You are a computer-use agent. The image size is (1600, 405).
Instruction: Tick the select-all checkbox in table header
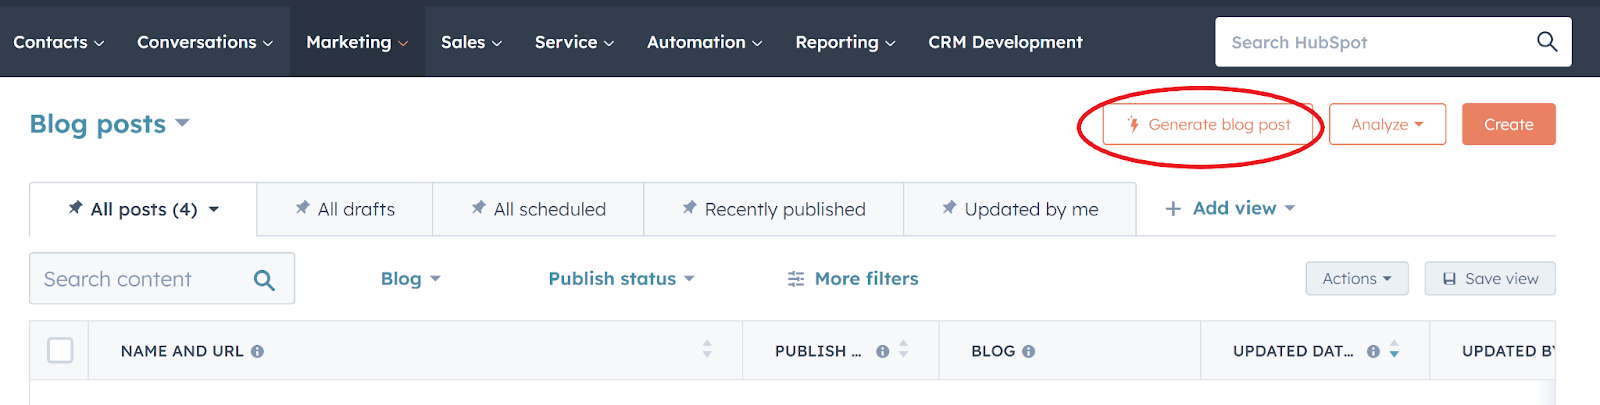click(60, 350)
